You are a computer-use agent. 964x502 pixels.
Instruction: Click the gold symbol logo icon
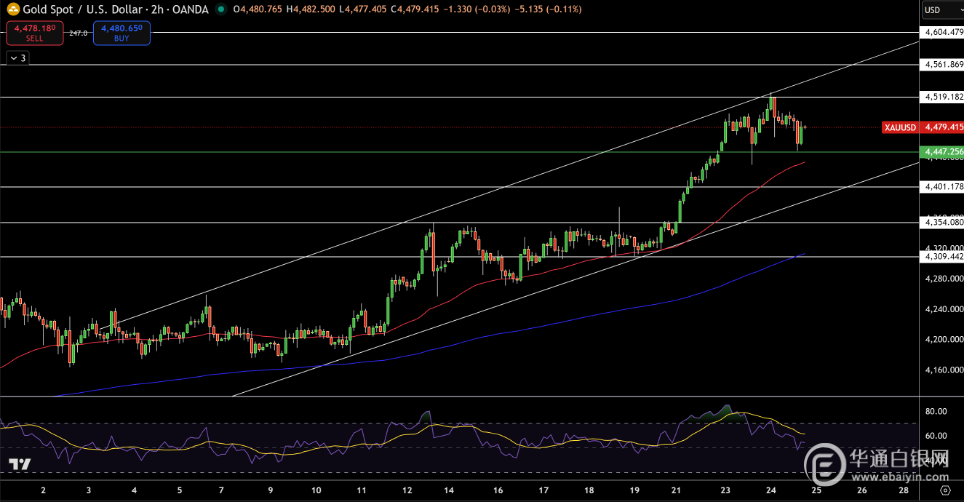click(x=12, y=10)
